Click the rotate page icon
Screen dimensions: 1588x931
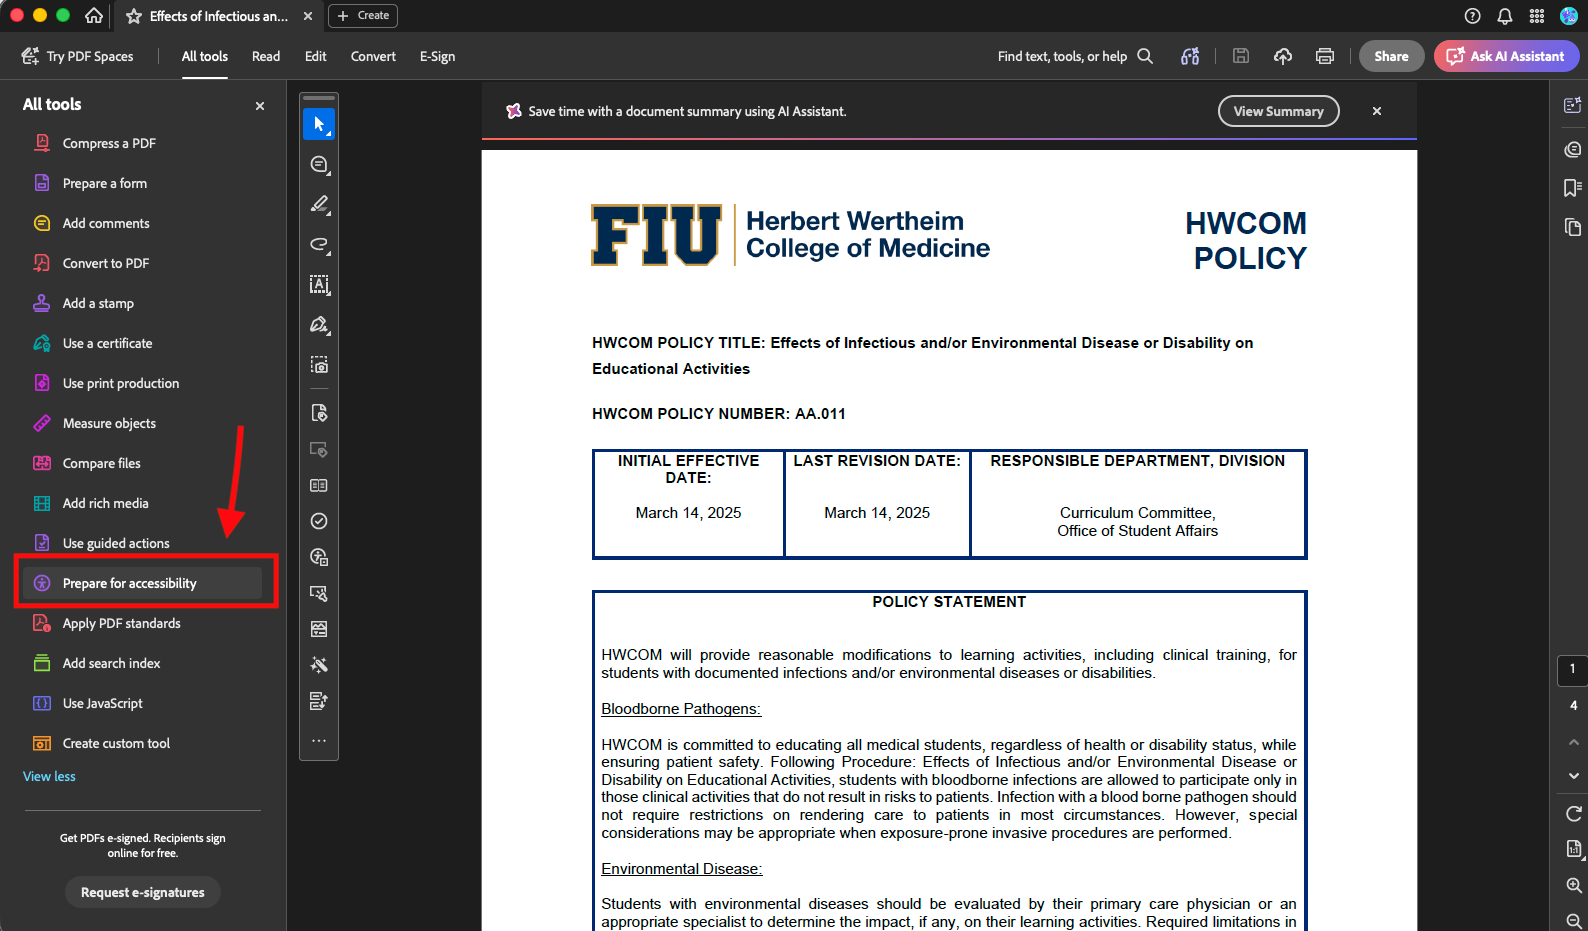click(1574, 813)
